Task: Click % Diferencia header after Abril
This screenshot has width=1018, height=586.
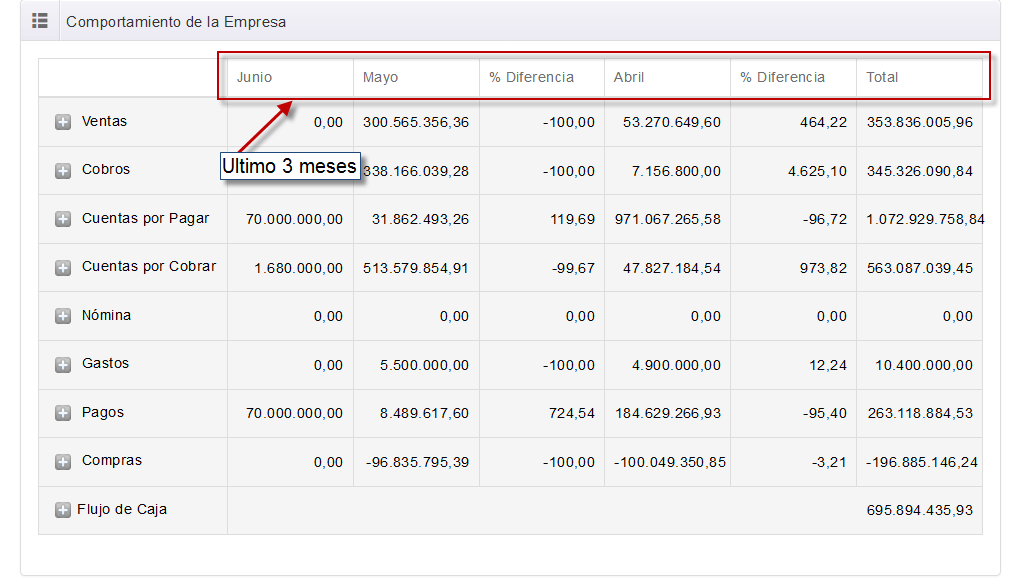Action: click(x=782, y=77)
